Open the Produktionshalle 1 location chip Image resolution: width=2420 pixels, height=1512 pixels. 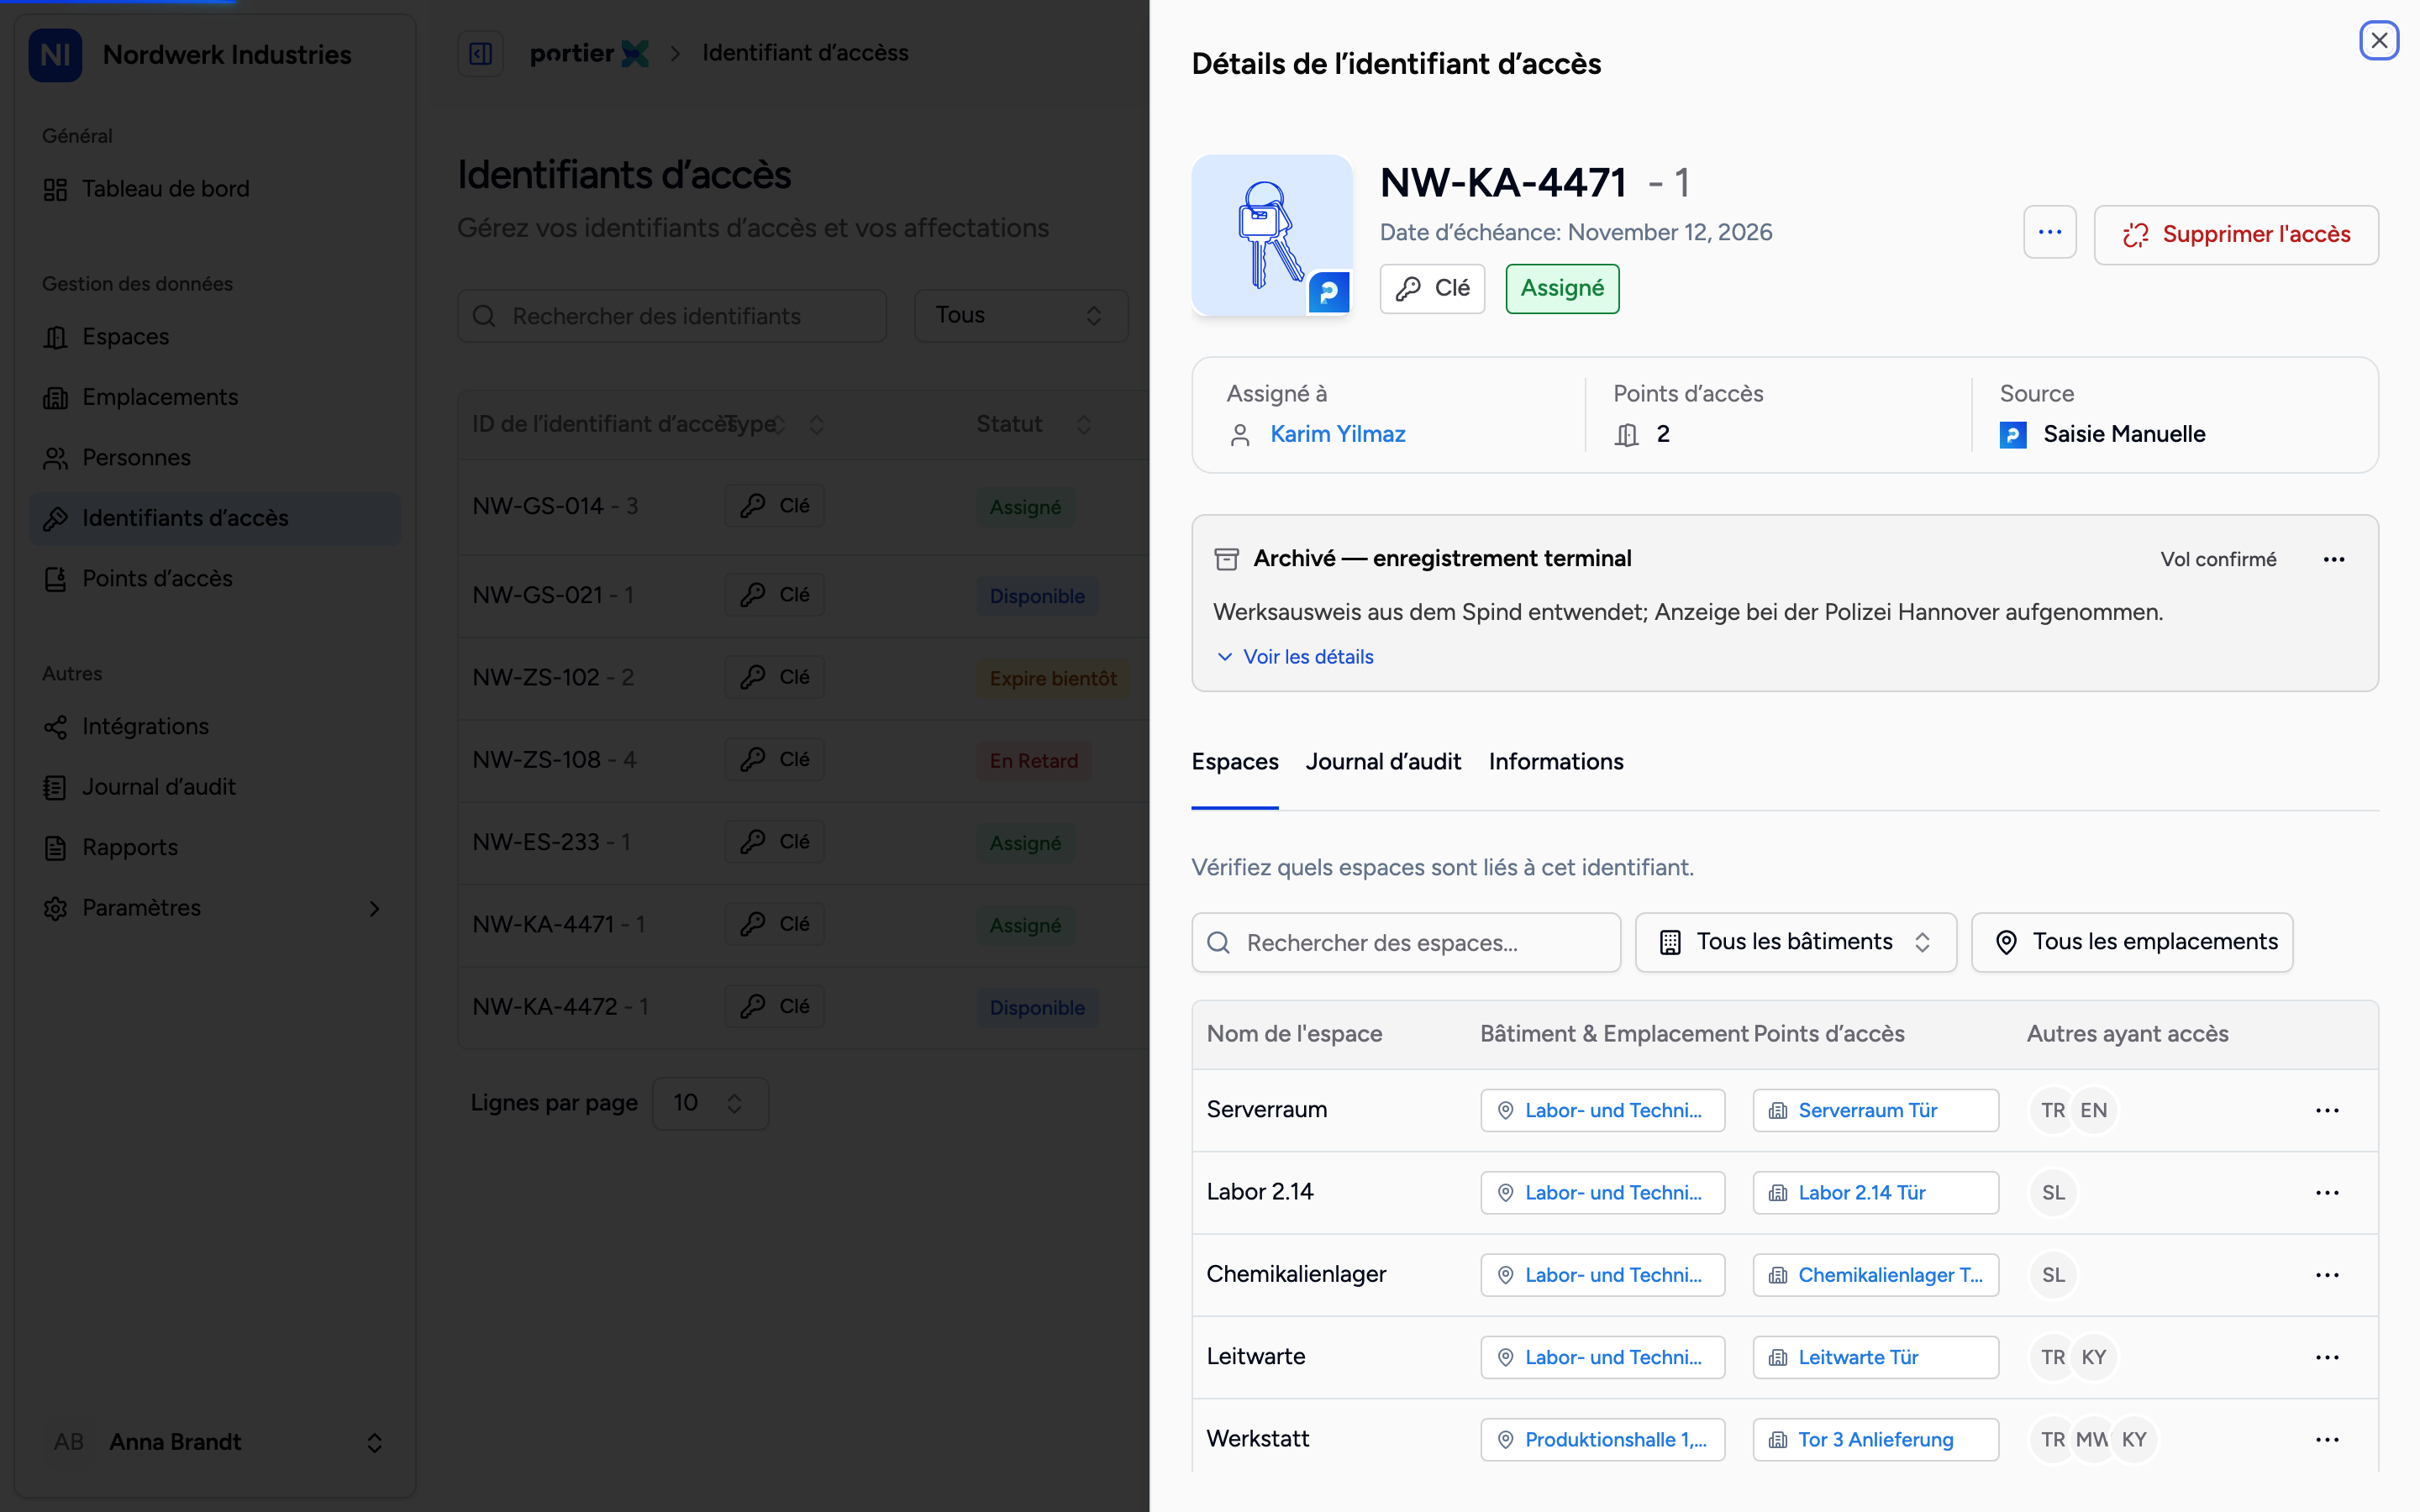coord(1603,1439)
